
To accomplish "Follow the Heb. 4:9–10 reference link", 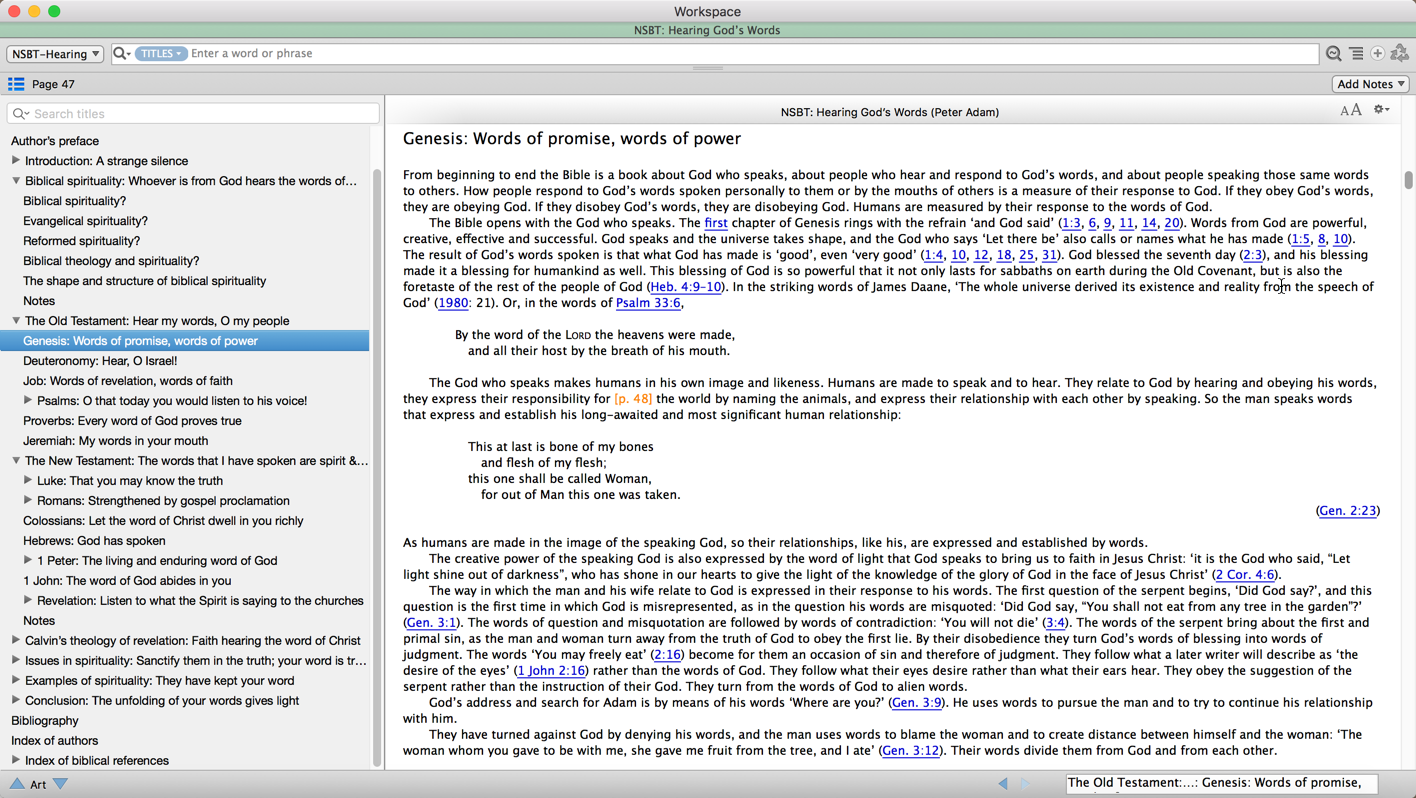I will pos(686,287).
